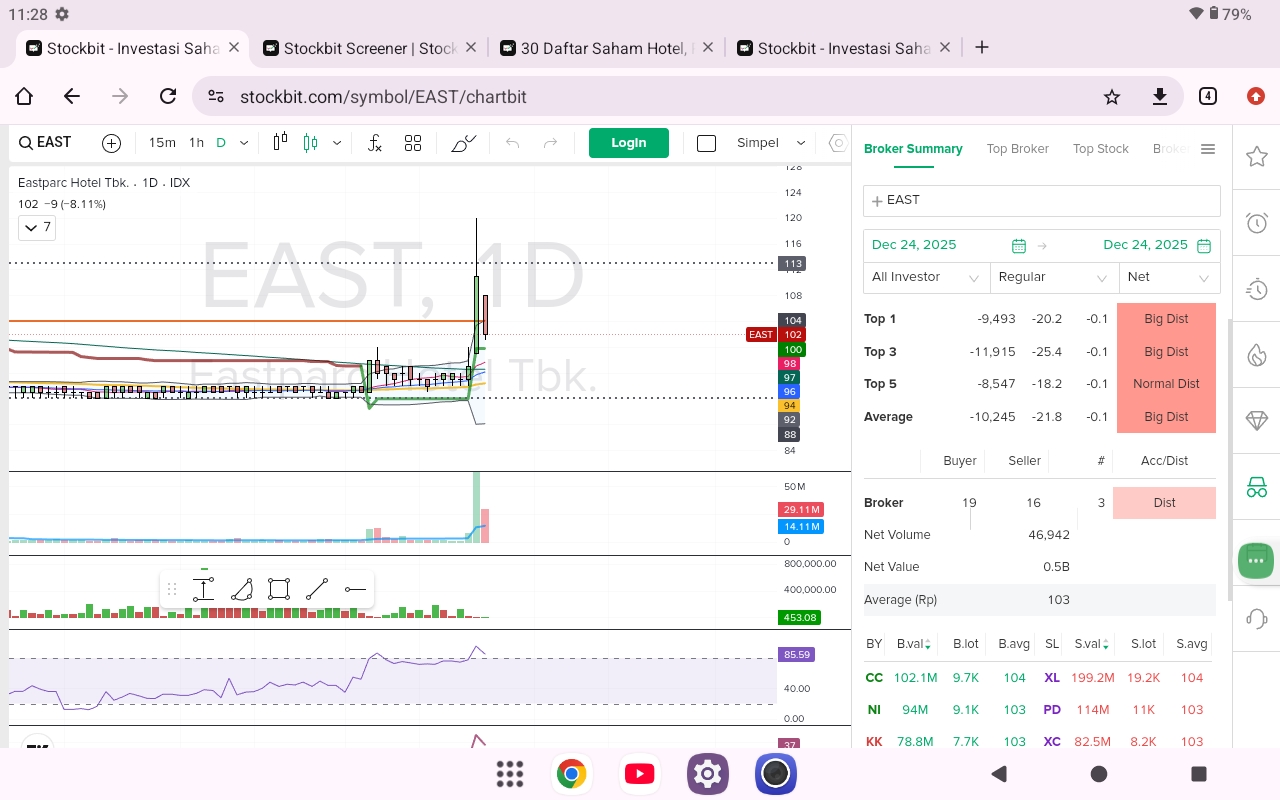Click the green Login button

pos(628,143)
